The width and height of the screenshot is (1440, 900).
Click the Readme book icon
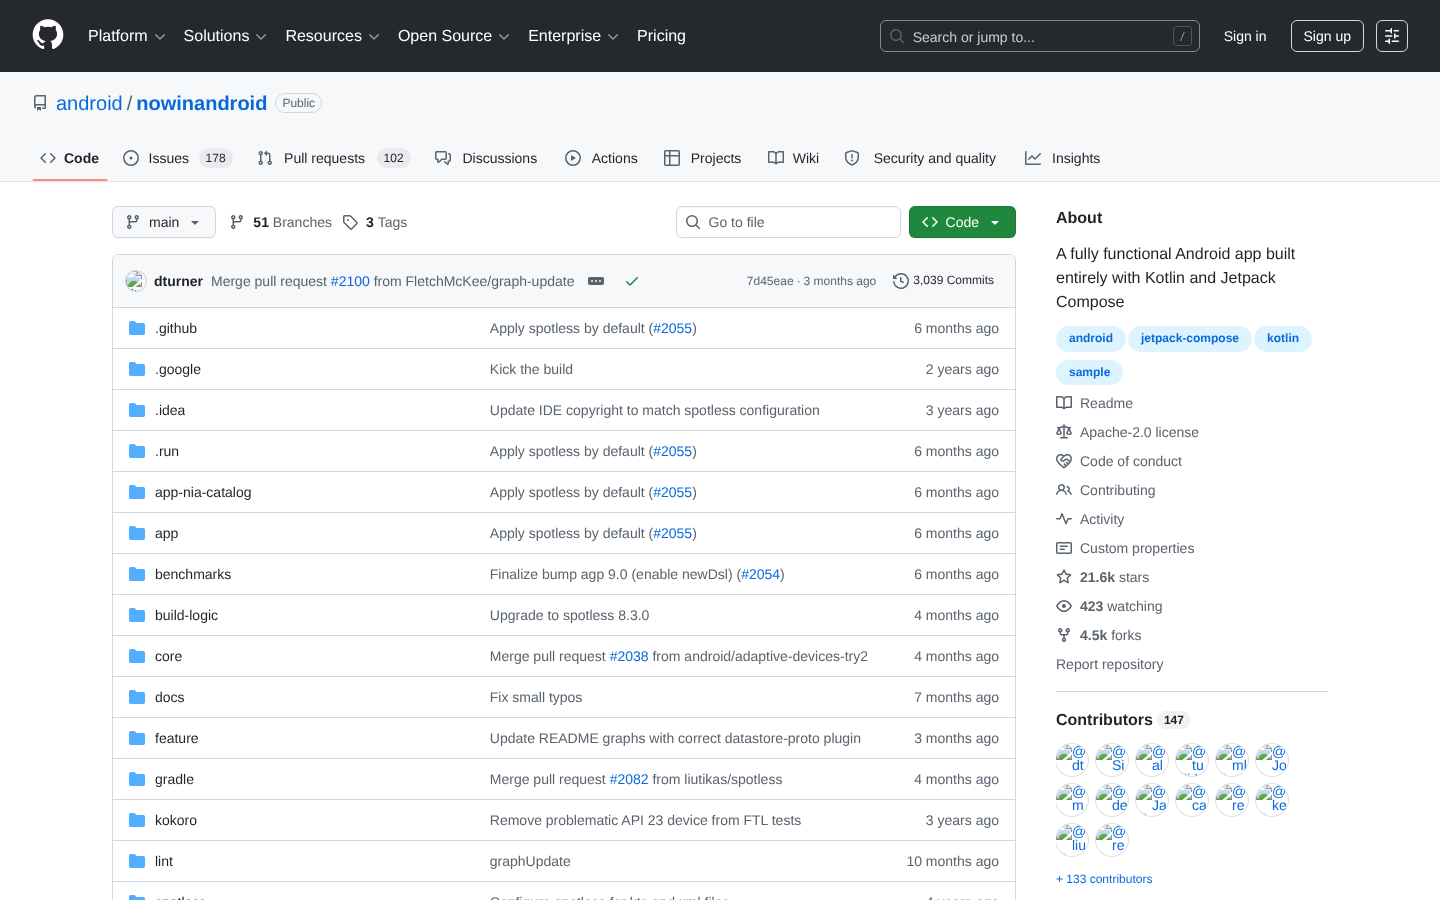pyautogui.click(x=1064, y=403)
